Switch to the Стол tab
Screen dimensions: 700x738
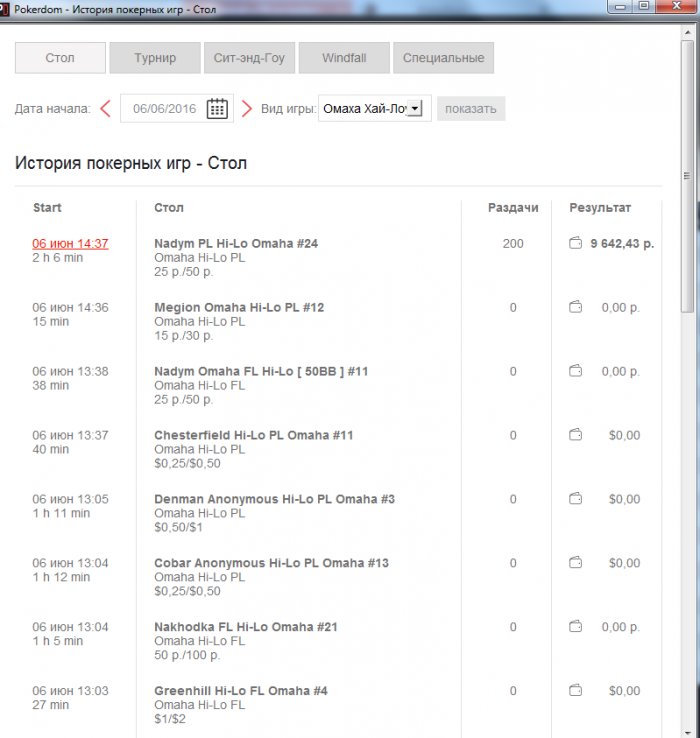60,58
